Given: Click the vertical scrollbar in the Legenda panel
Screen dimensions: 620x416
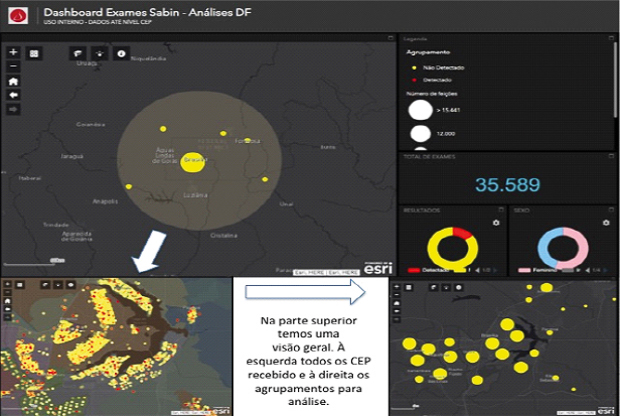Looking at the screenshot, I should [x=615, y=79].
